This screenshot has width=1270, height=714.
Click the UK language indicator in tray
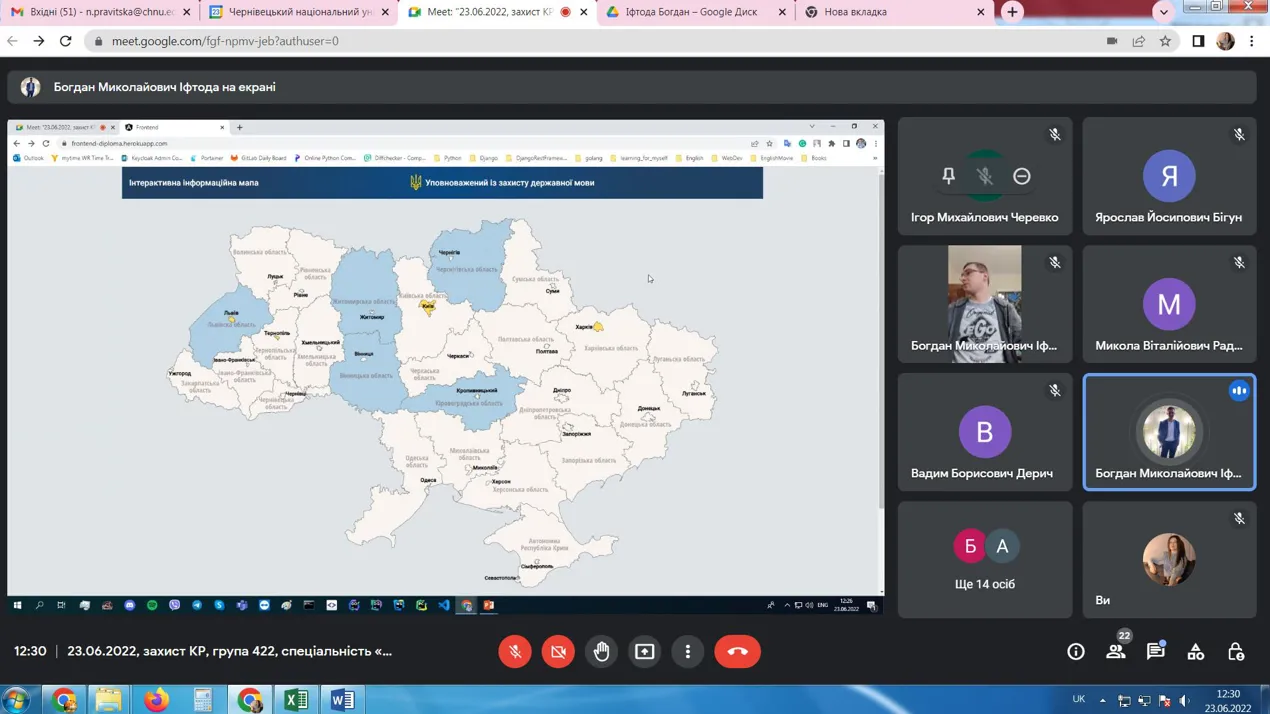1079,699
